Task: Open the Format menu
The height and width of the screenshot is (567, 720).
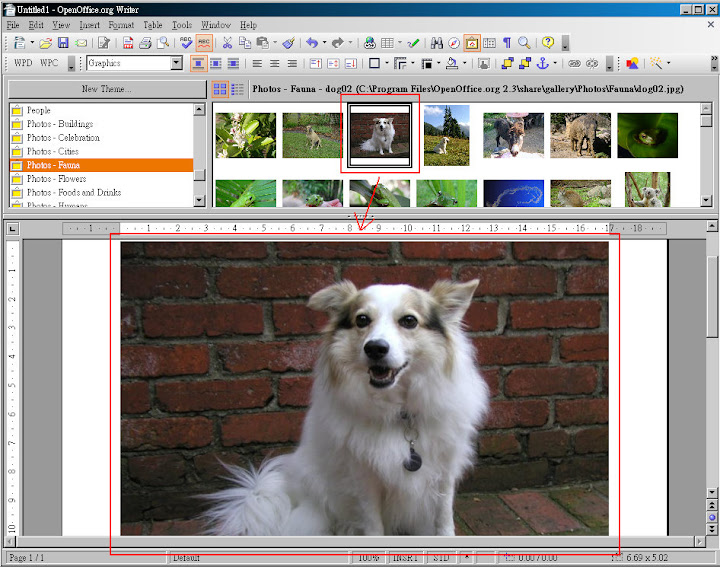Action: (x=121, y=25)
